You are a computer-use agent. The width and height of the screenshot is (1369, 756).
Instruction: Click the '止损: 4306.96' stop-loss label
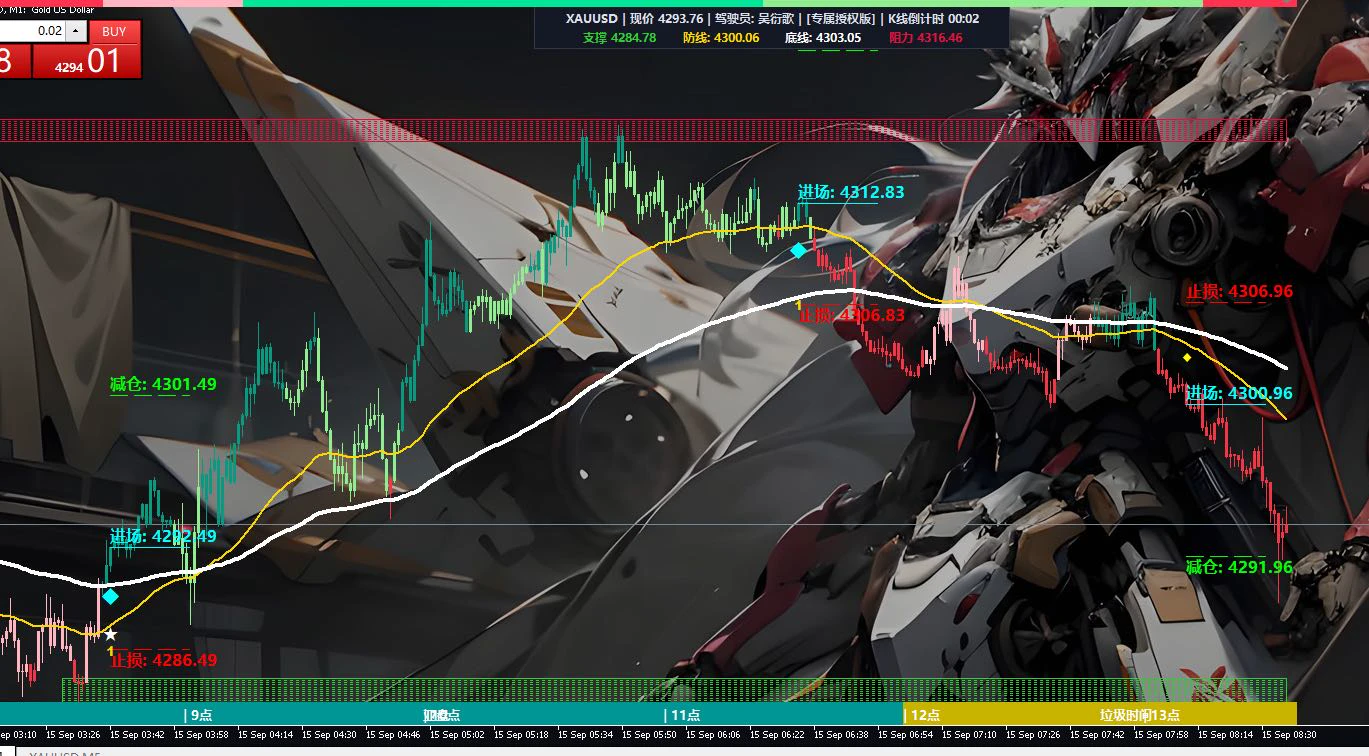point(1239,292)
